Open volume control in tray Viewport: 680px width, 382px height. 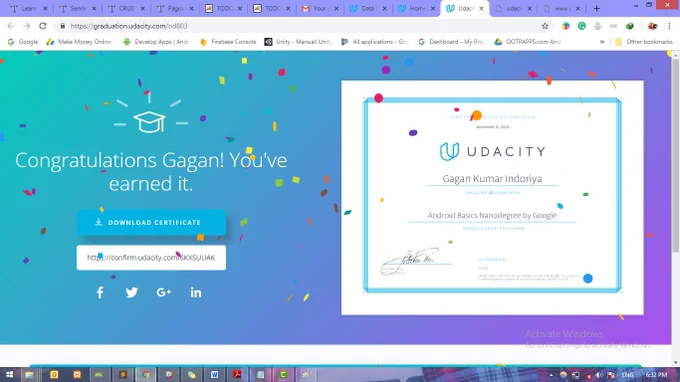coord(599,375)
